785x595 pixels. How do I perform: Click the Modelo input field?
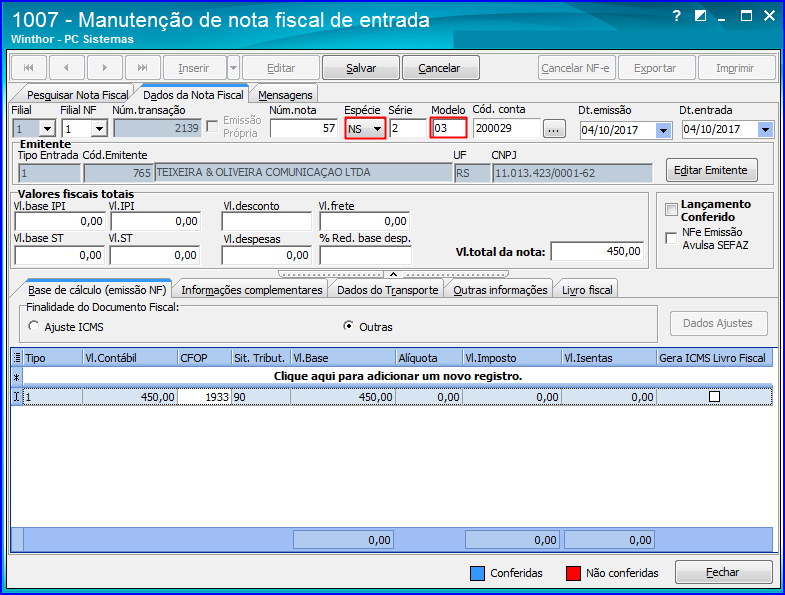(449, 128)
